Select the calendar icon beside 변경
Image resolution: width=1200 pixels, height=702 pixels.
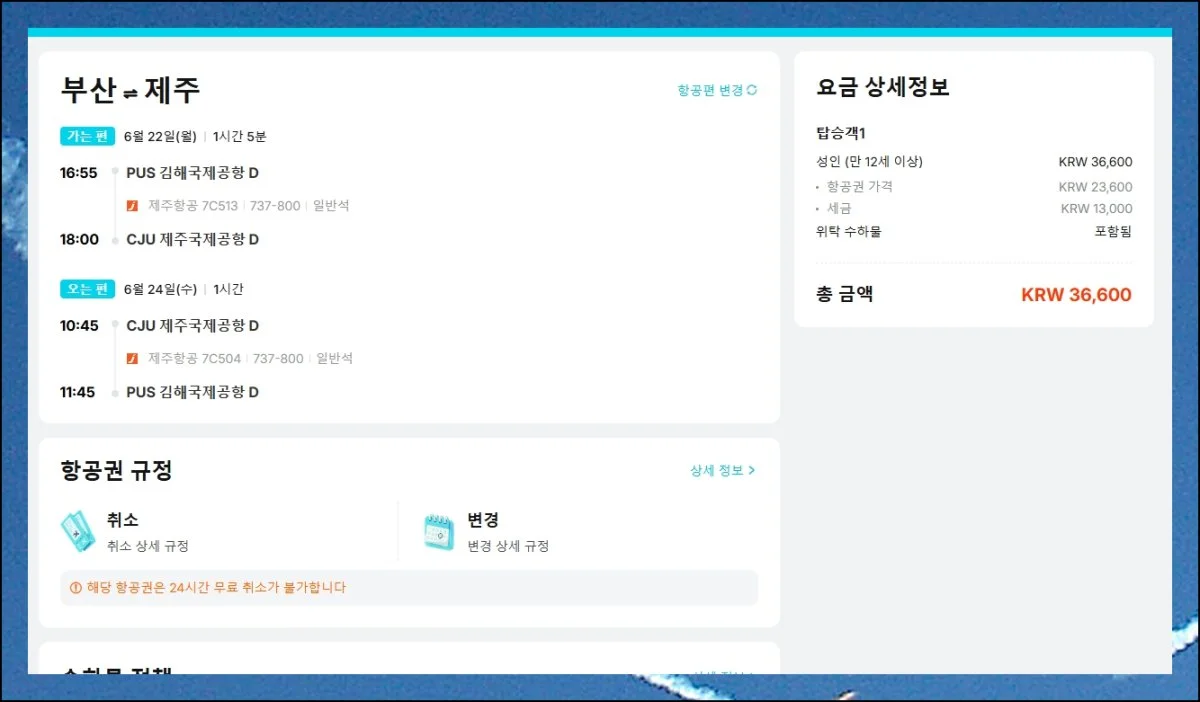[x=437, y=531]
